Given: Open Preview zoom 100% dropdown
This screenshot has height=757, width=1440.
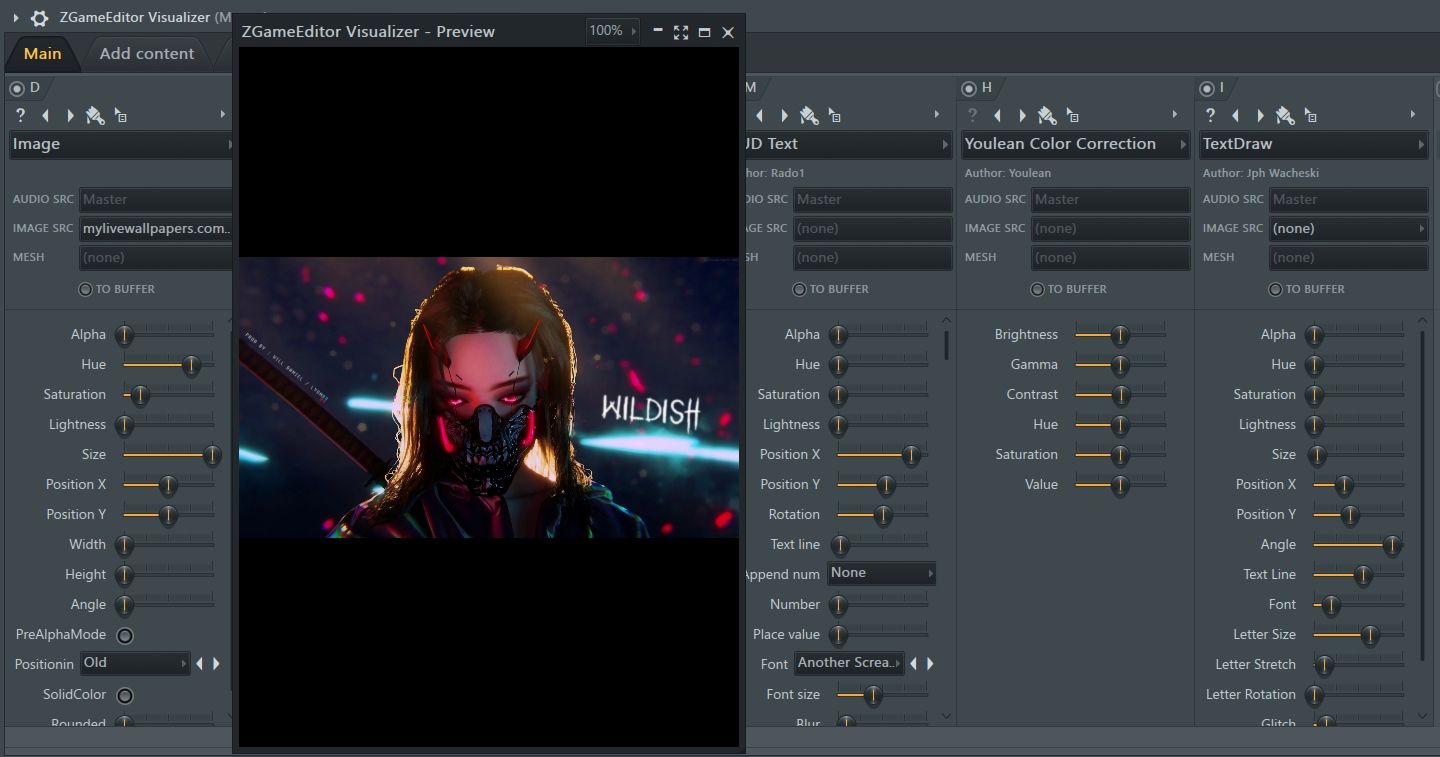Looking at the screenshot, I should click(612, 31).
